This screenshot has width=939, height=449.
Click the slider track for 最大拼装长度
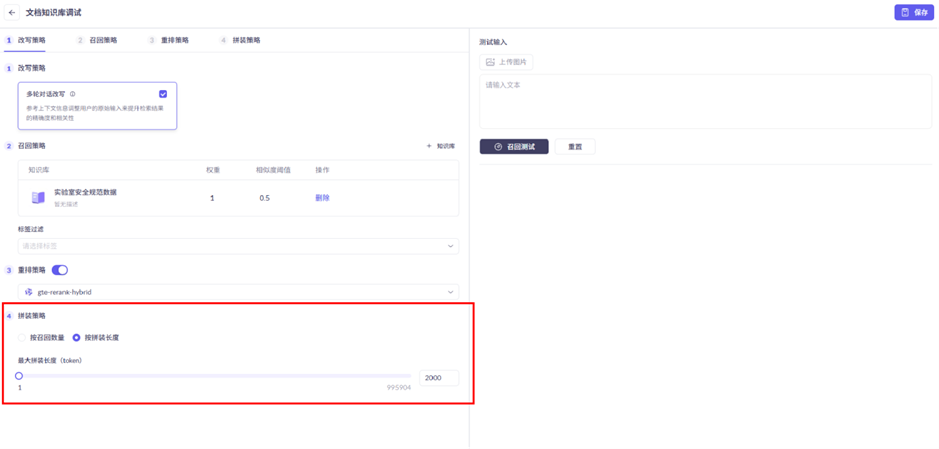[214, 376]
